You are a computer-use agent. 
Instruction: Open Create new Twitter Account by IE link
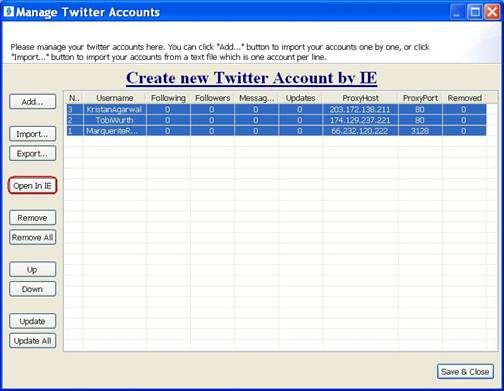252,78
